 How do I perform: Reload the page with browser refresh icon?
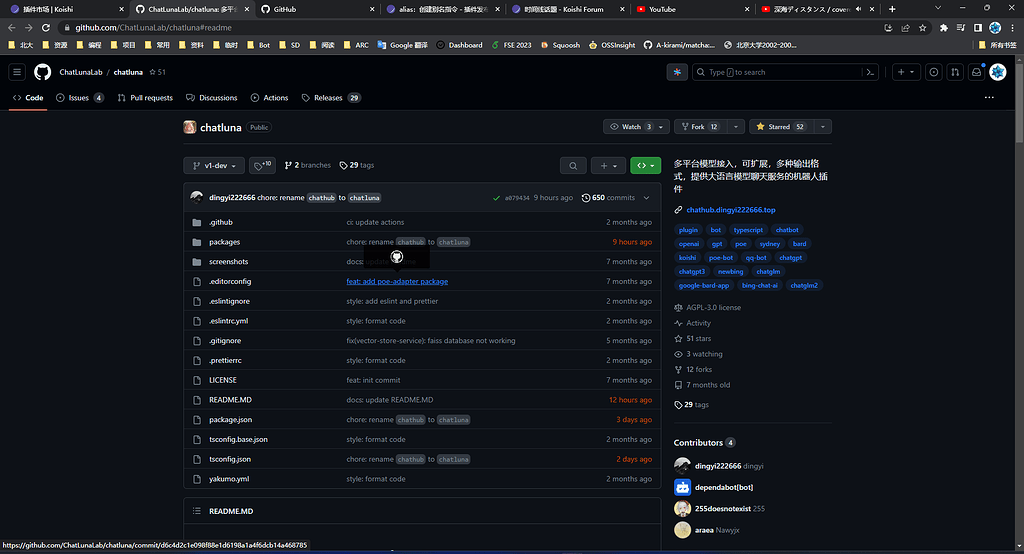click(46, 27)
